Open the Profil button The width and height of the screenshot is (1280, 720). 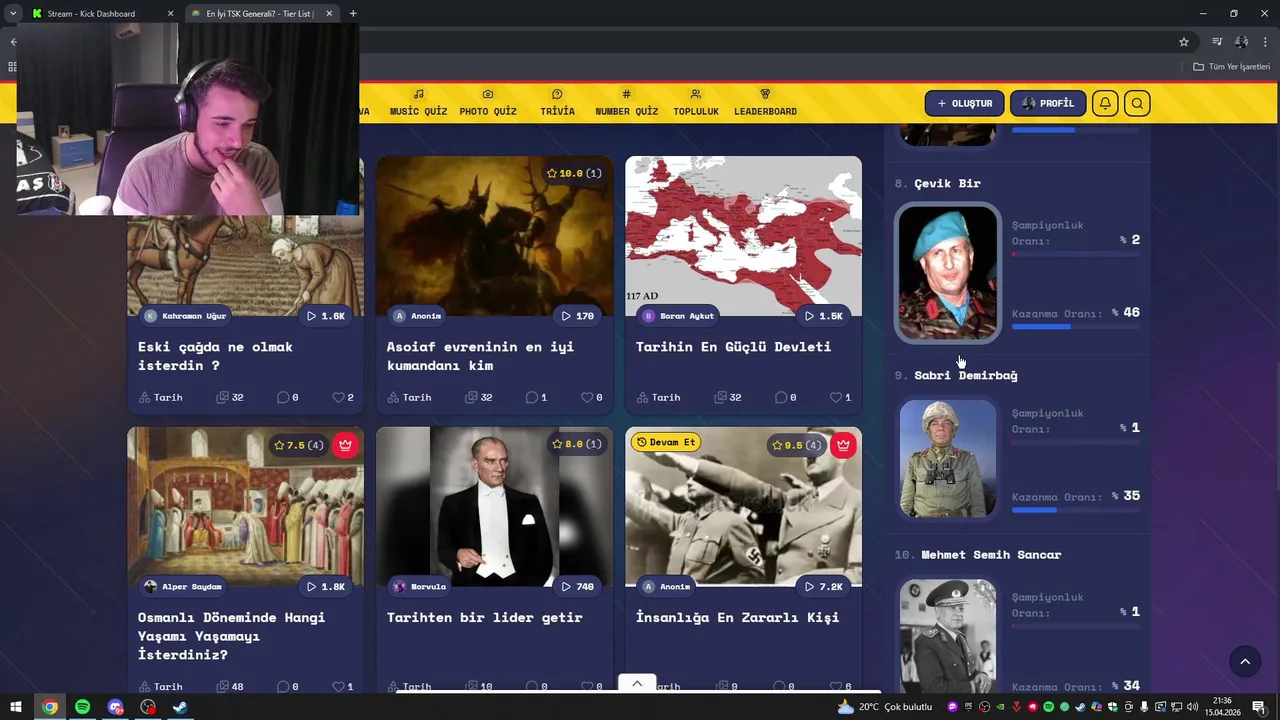click(1048, 103)
